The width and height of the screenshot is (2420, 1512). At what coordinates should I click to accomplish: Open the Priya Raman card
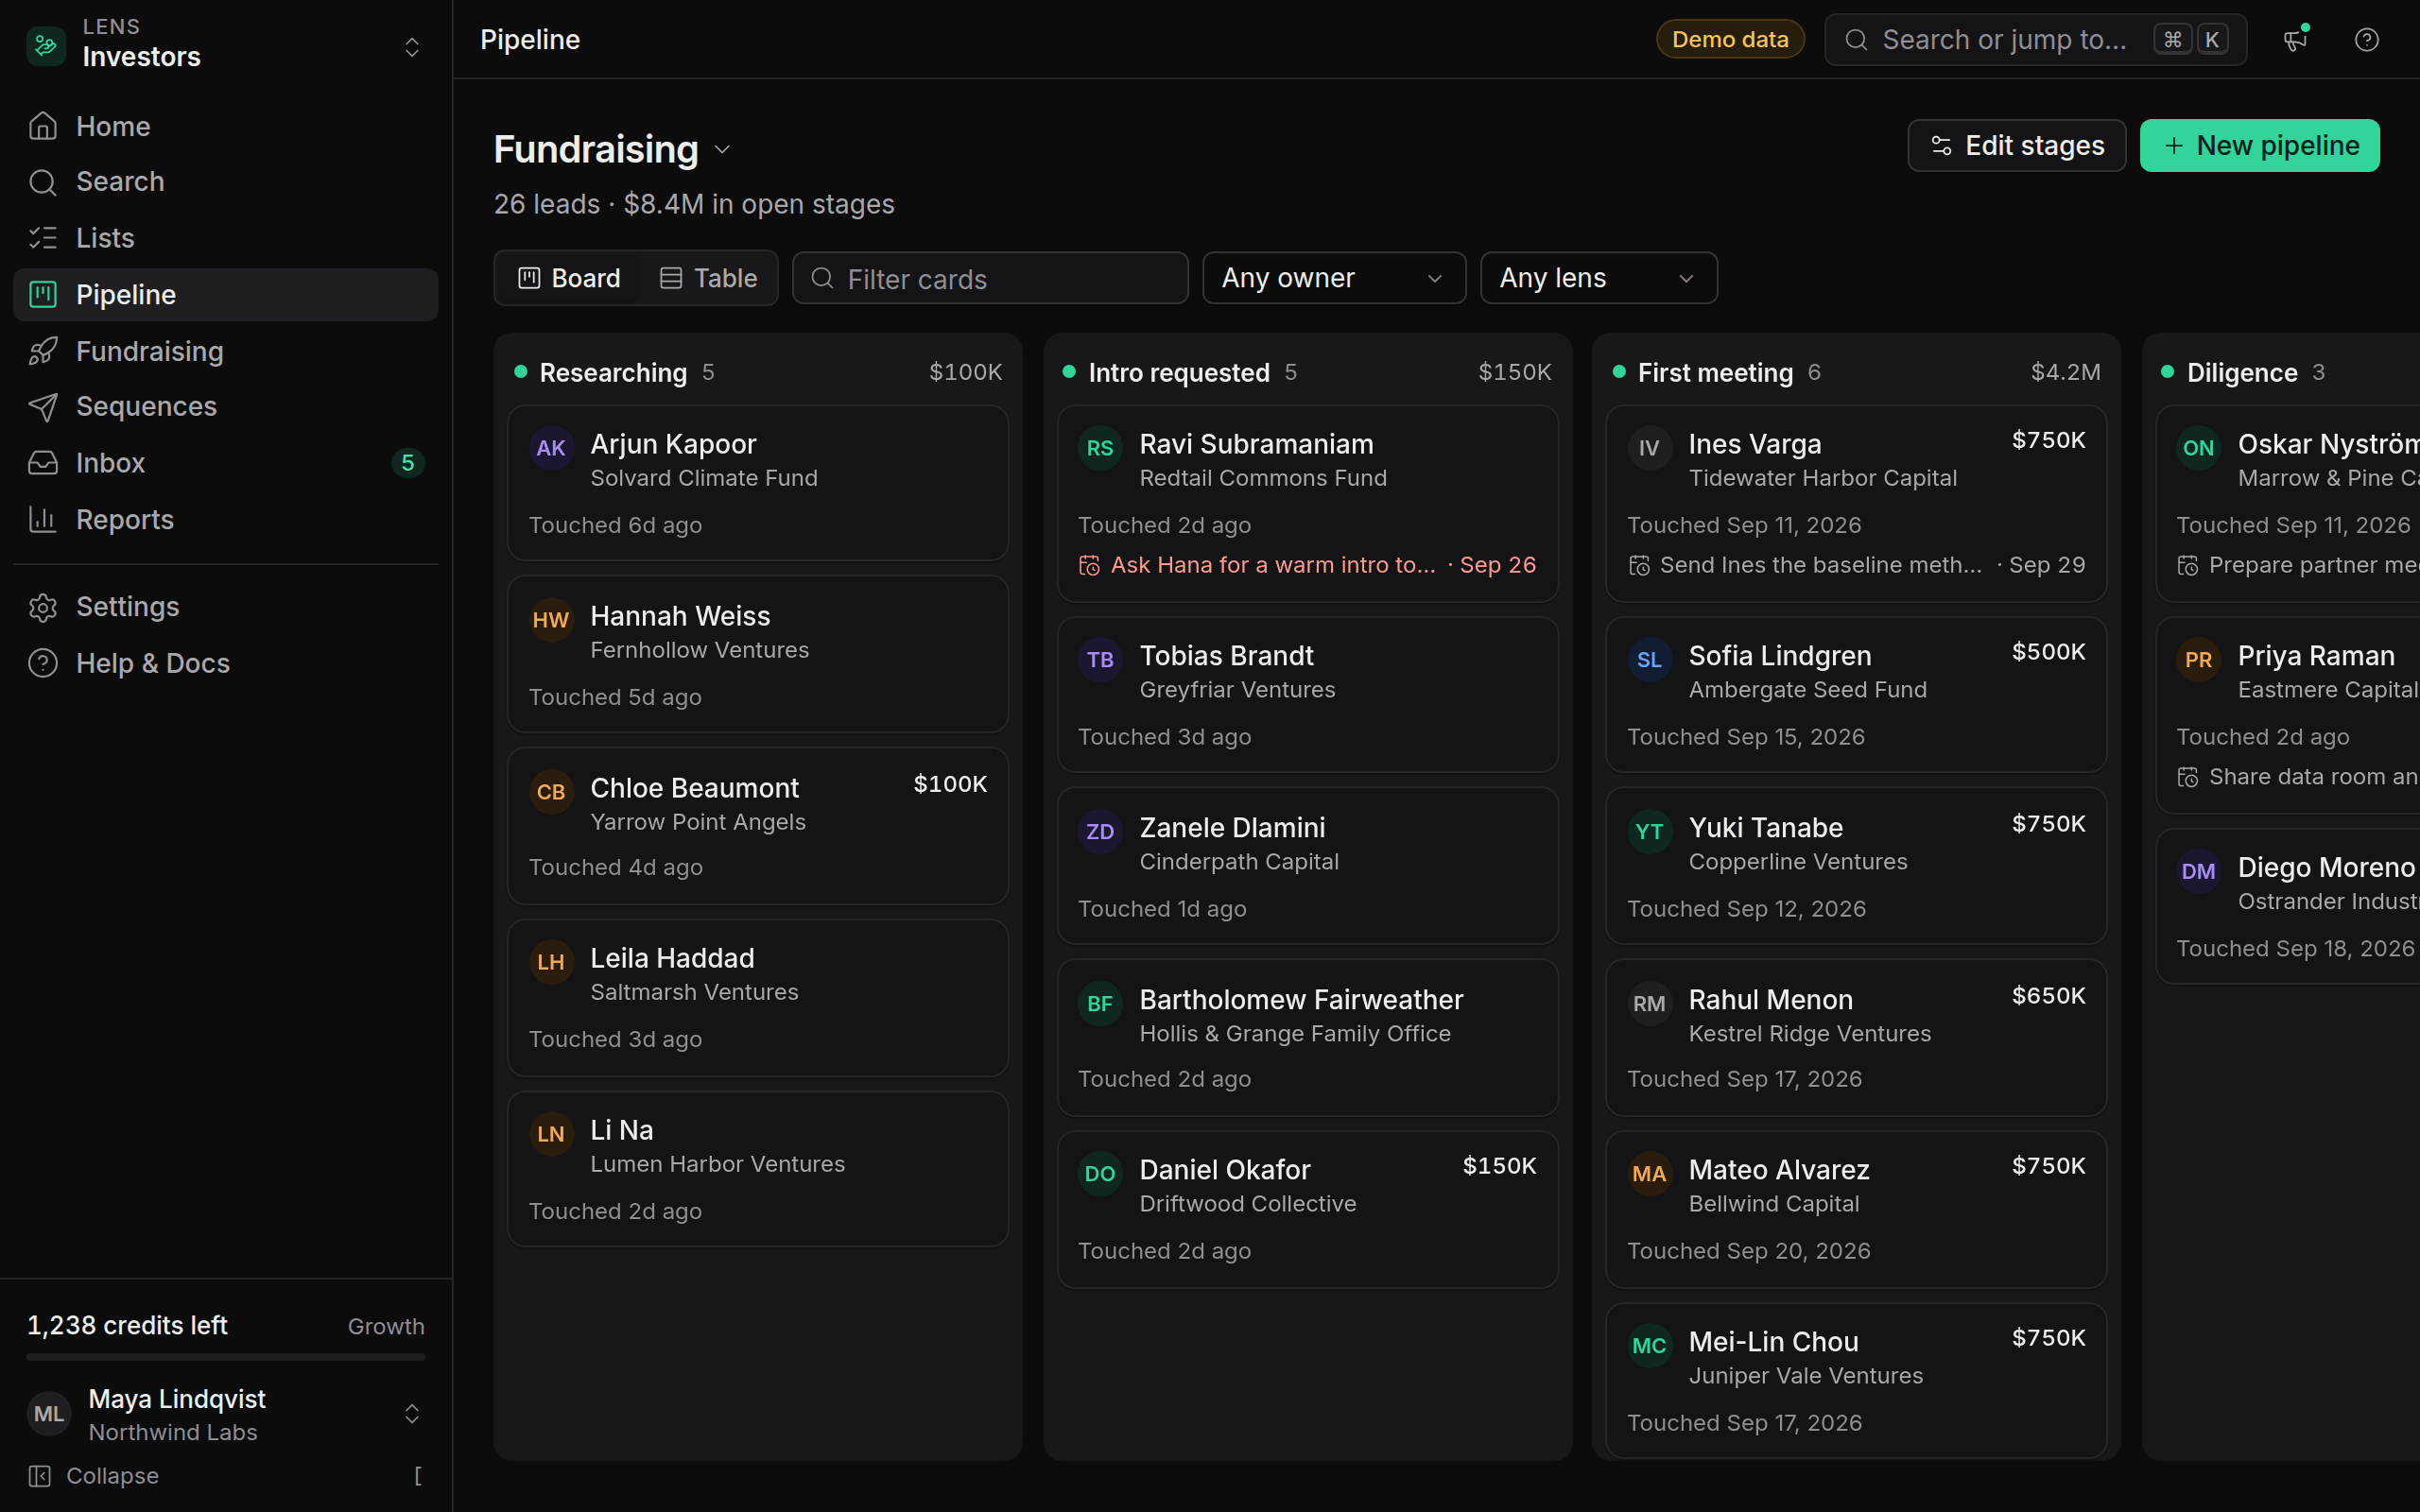tap(2288, 716)
